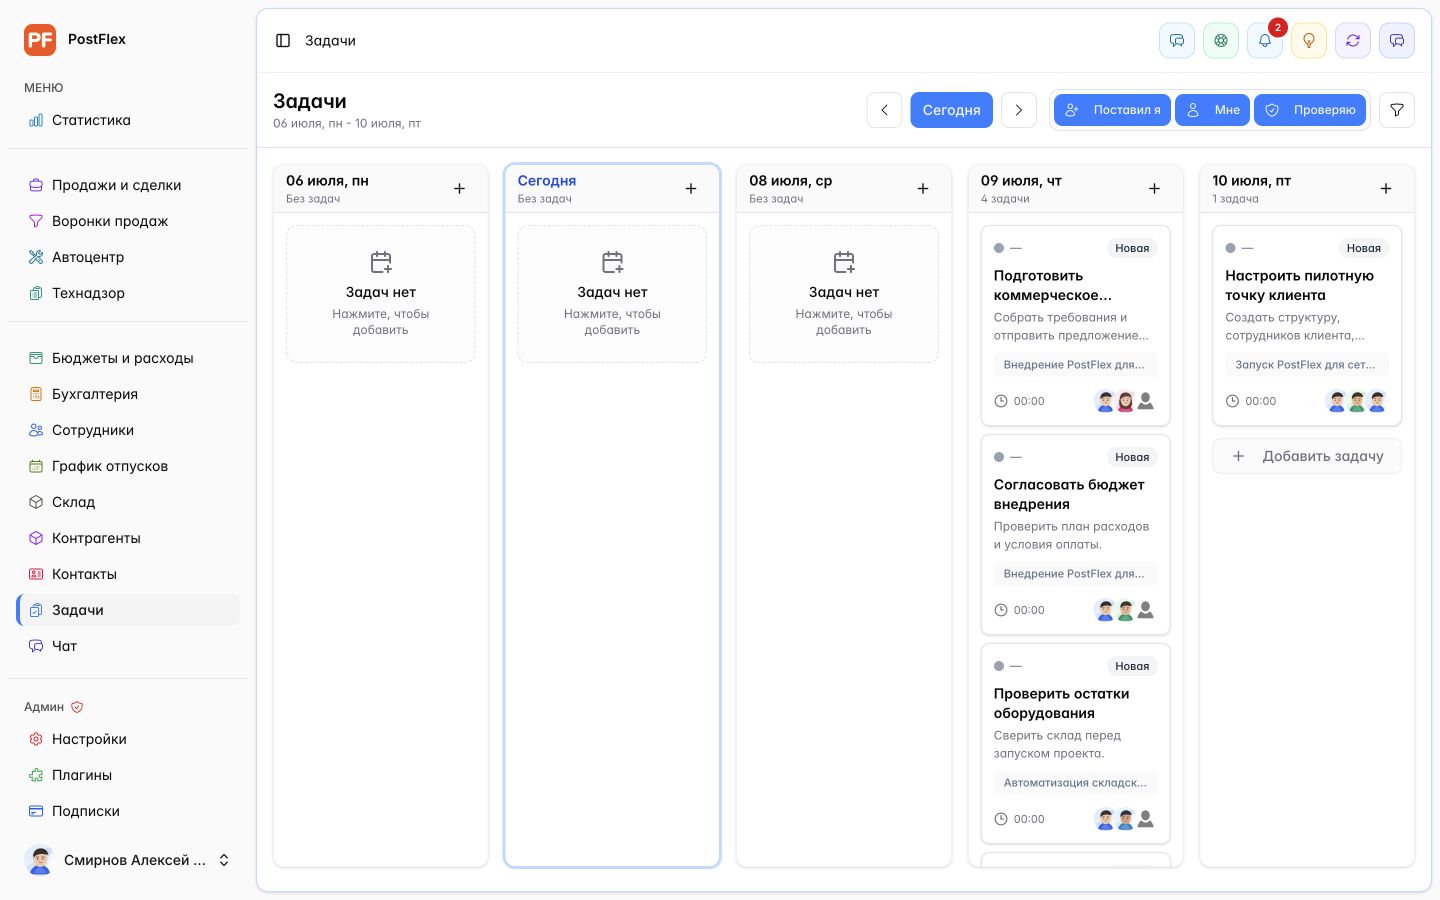Click assignee avatars on Согласовать бюджет task
This screenshot has height=900, width=1440.
click(x=1126, y=610)
